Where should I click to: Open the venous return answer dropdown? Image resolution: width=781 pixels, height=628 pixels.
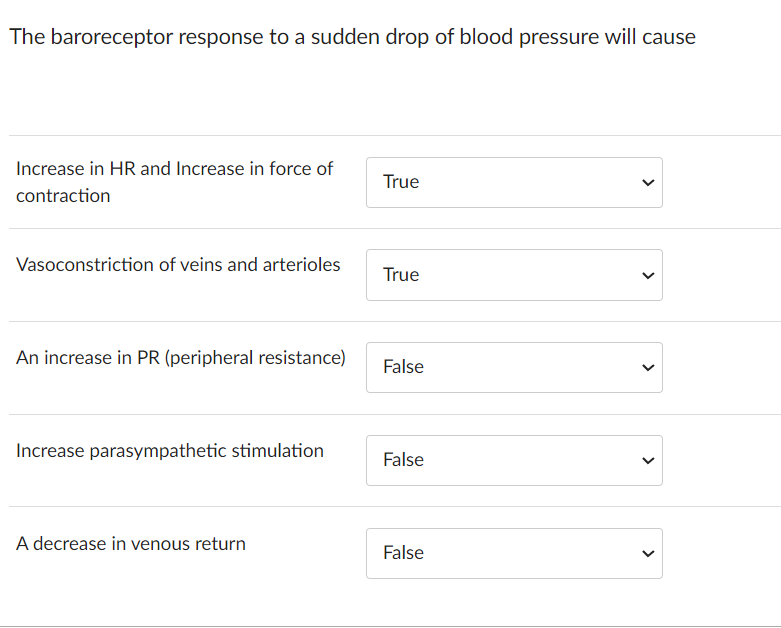514,553
